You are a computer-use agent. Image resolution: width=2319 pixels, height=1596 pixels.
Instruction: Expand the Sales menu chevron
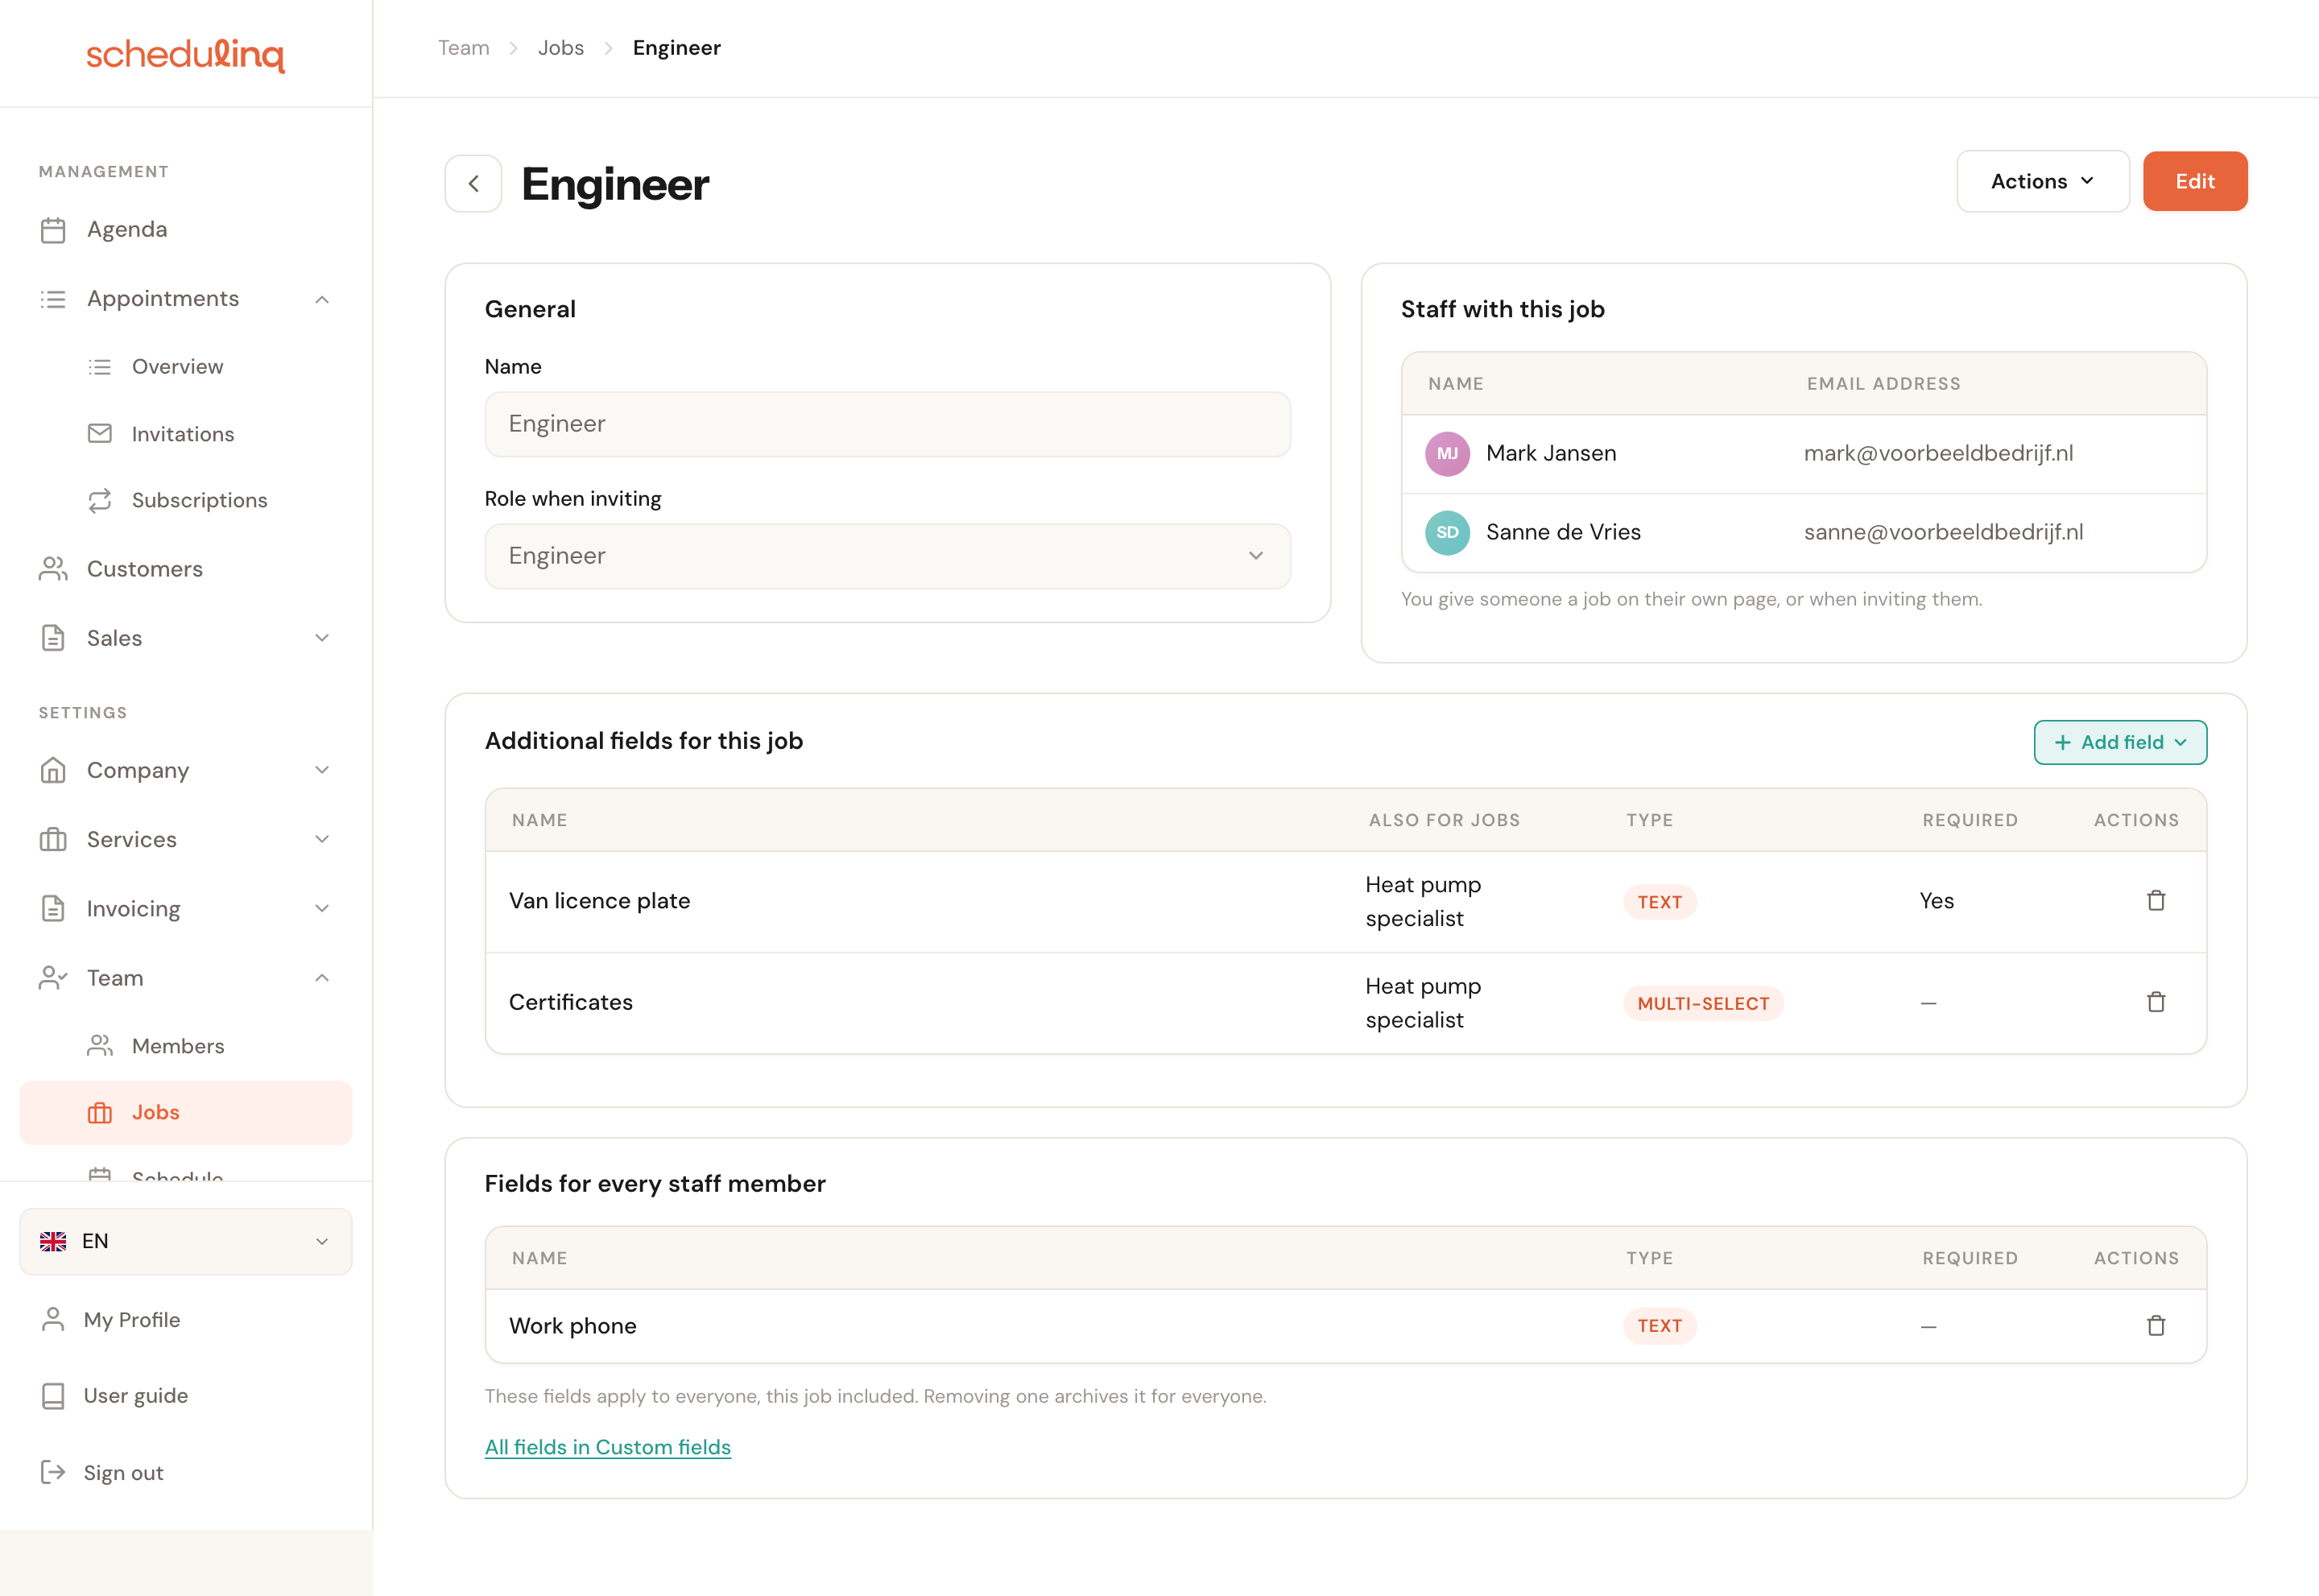pyautogui.click(x=322, y=638)
